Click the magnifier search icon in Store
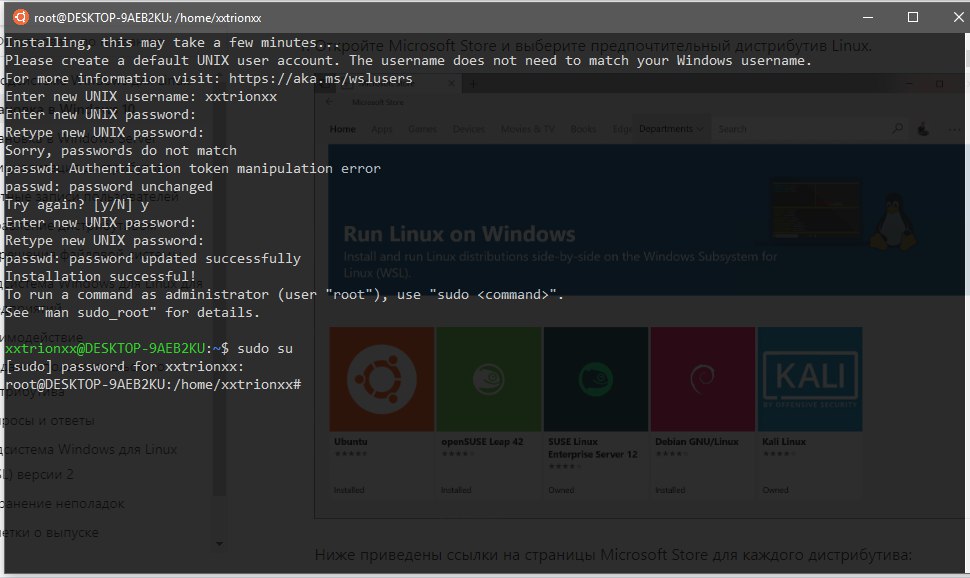 pyautogui.click(x=898, y=129)
